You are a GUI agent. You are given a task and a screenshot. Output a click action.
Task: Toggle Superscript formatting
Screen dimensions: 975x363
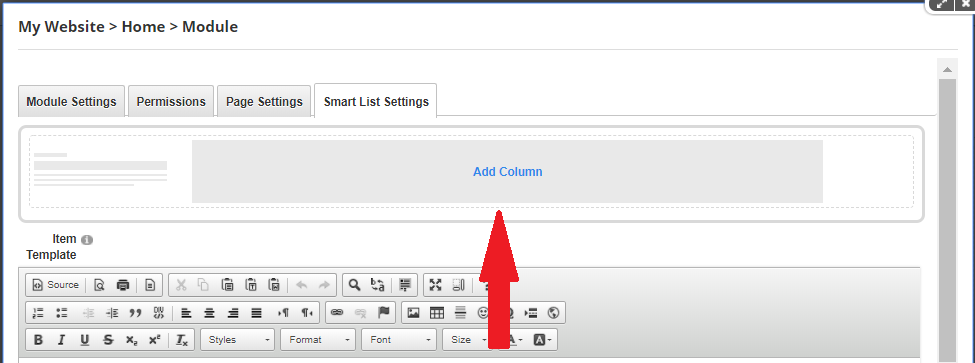(154, 340)
